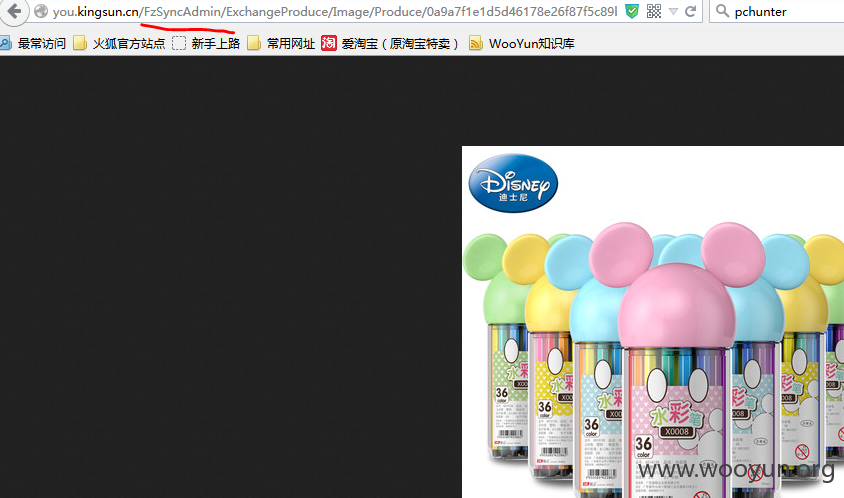Click the green shield security icon
Screen dimensions: 844x498
632,11
